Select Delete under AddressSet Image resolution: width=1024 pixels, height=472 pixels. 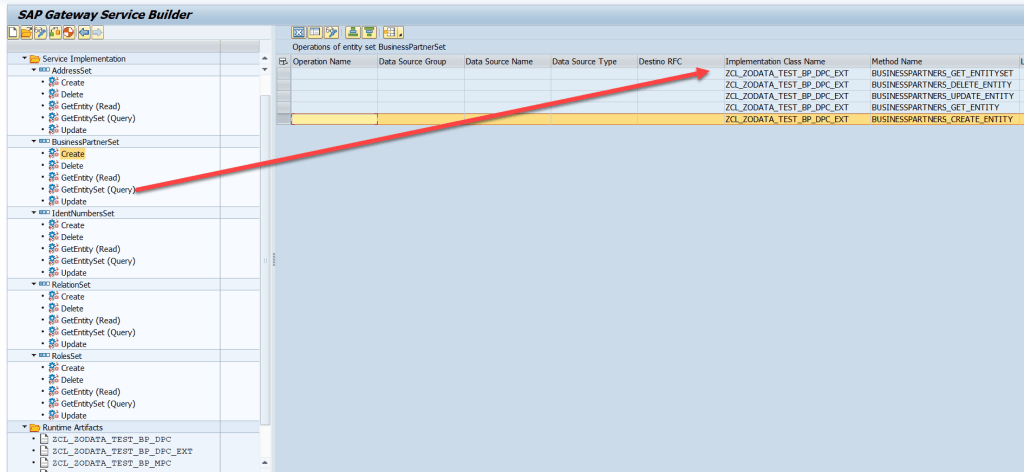(72, 94)
